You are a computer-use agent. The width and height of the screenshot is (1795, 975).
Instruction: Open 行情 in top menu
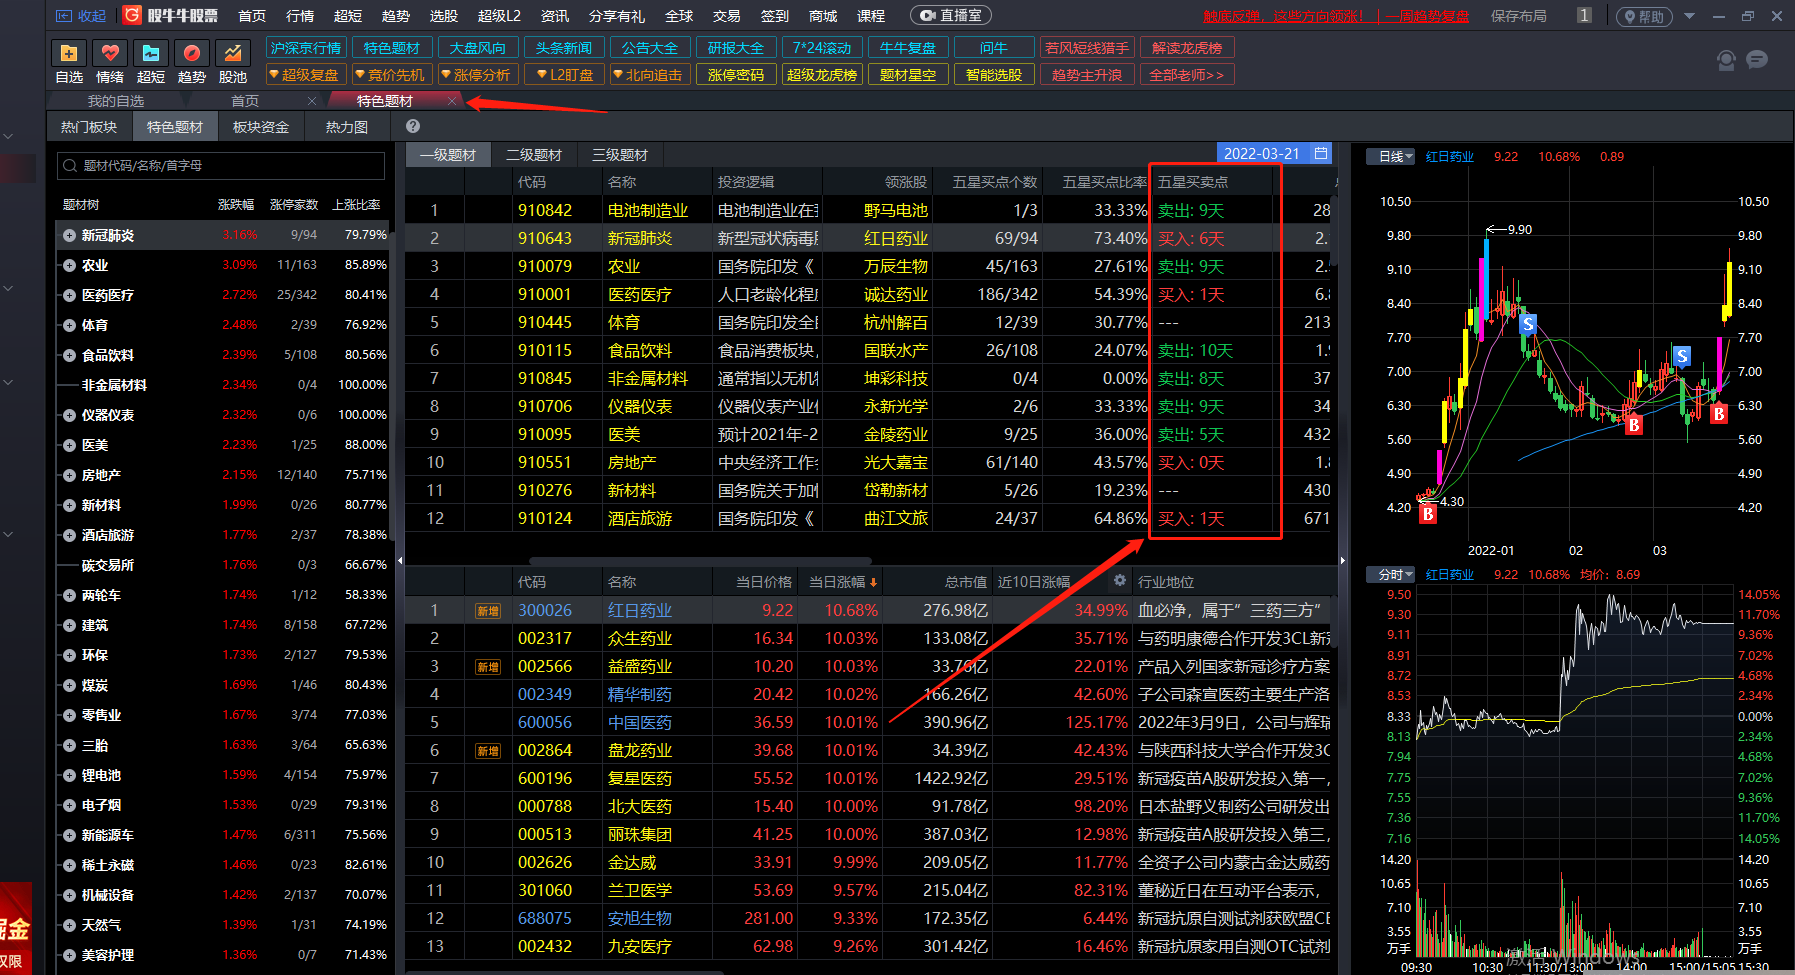click(300, 16)
